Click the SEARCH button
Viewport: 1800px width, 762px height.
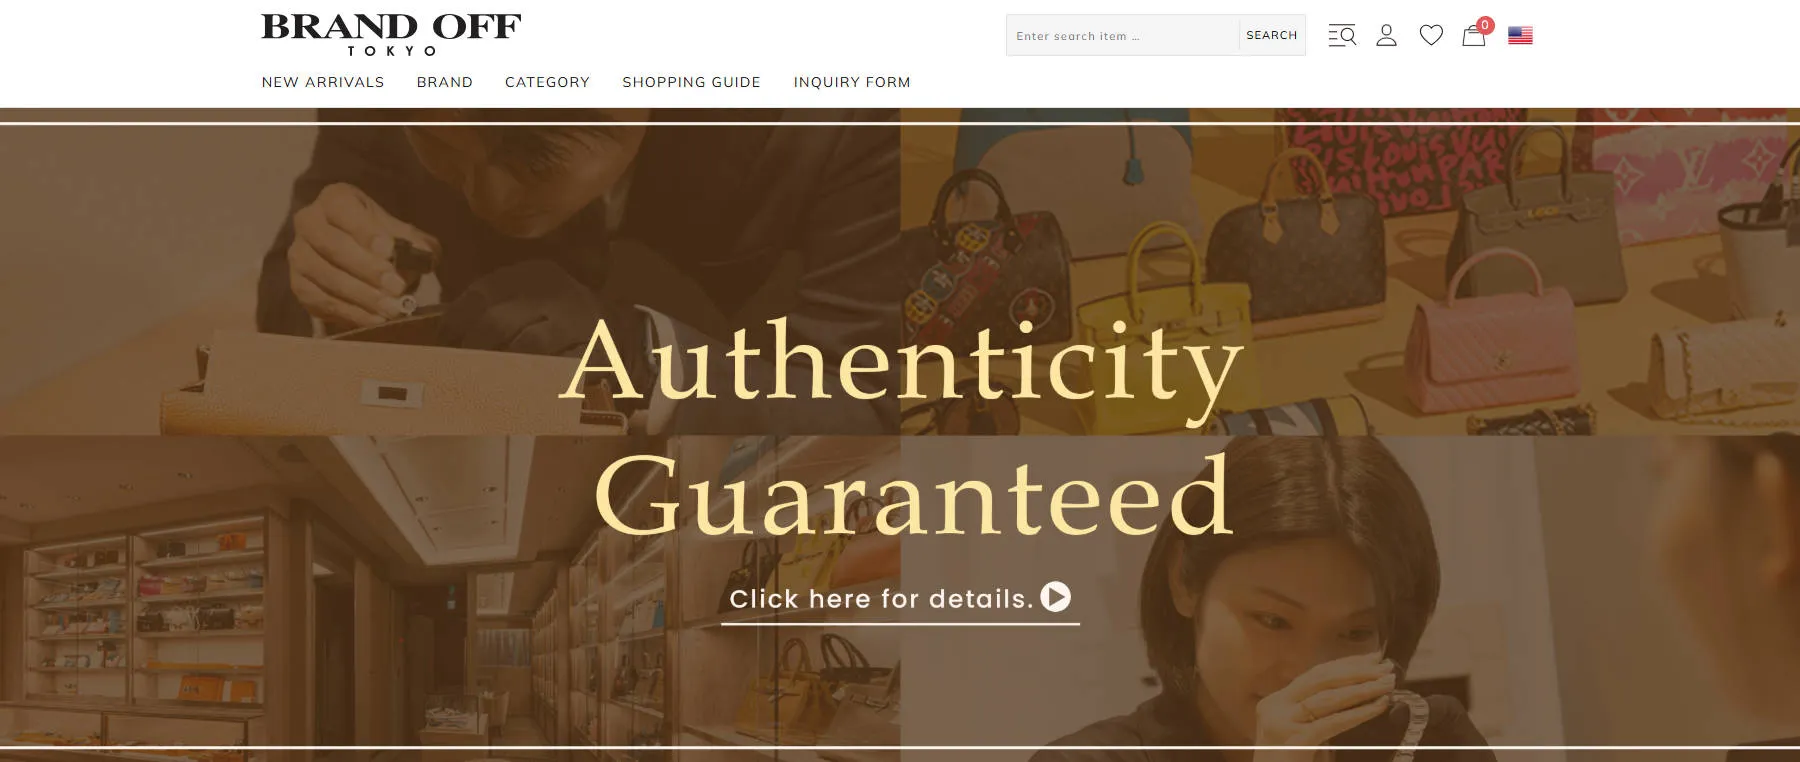point(1272,35)
